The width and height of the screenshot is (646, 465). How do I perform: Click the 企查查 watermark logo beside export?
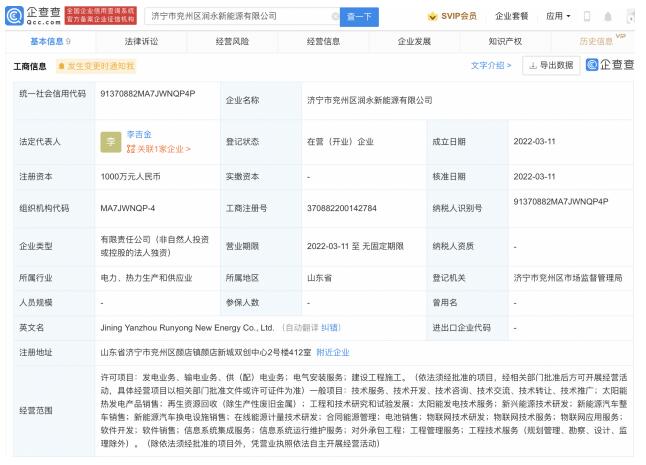(609, 65)
